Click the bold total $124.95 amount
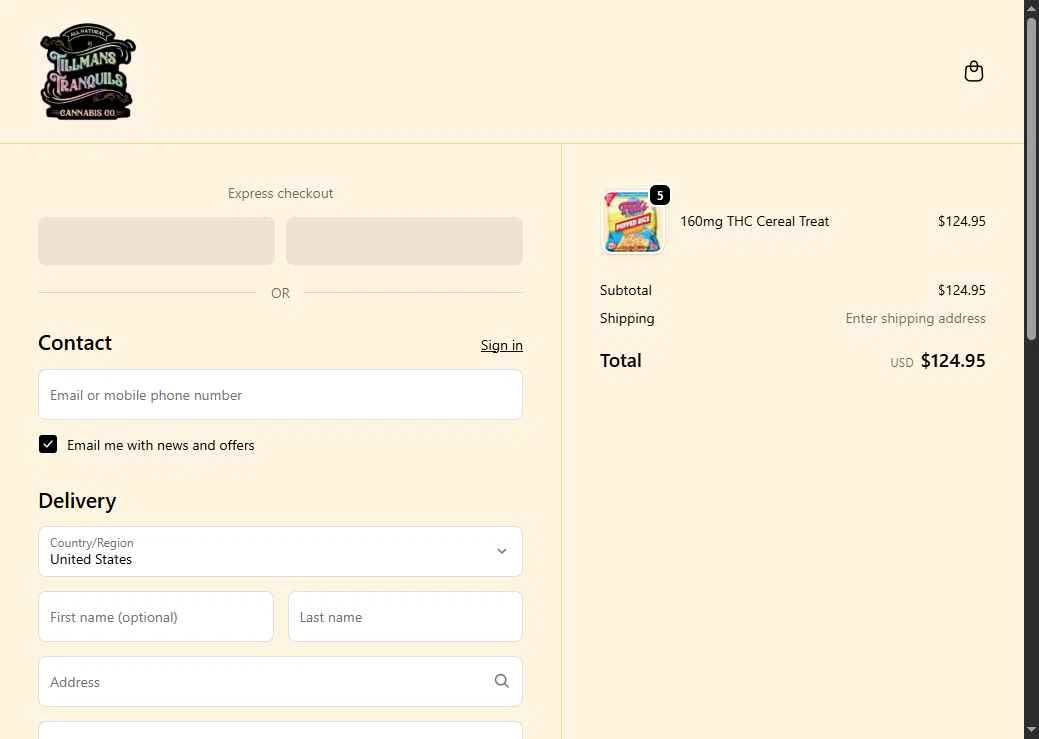The width and height of the screenshot is (1039, 739). pos(953,361)
